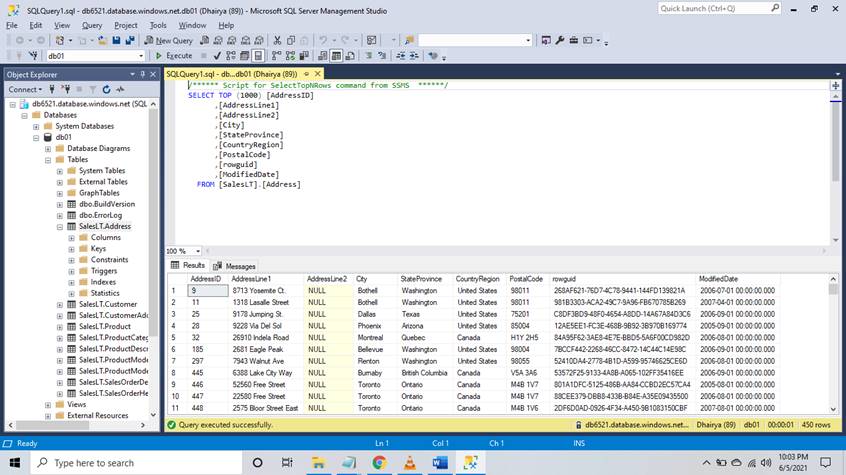Select SalesLT.Product table in tree
This screenshot has width=846, height=475.
pyautogui.click(x=105, y=327)
